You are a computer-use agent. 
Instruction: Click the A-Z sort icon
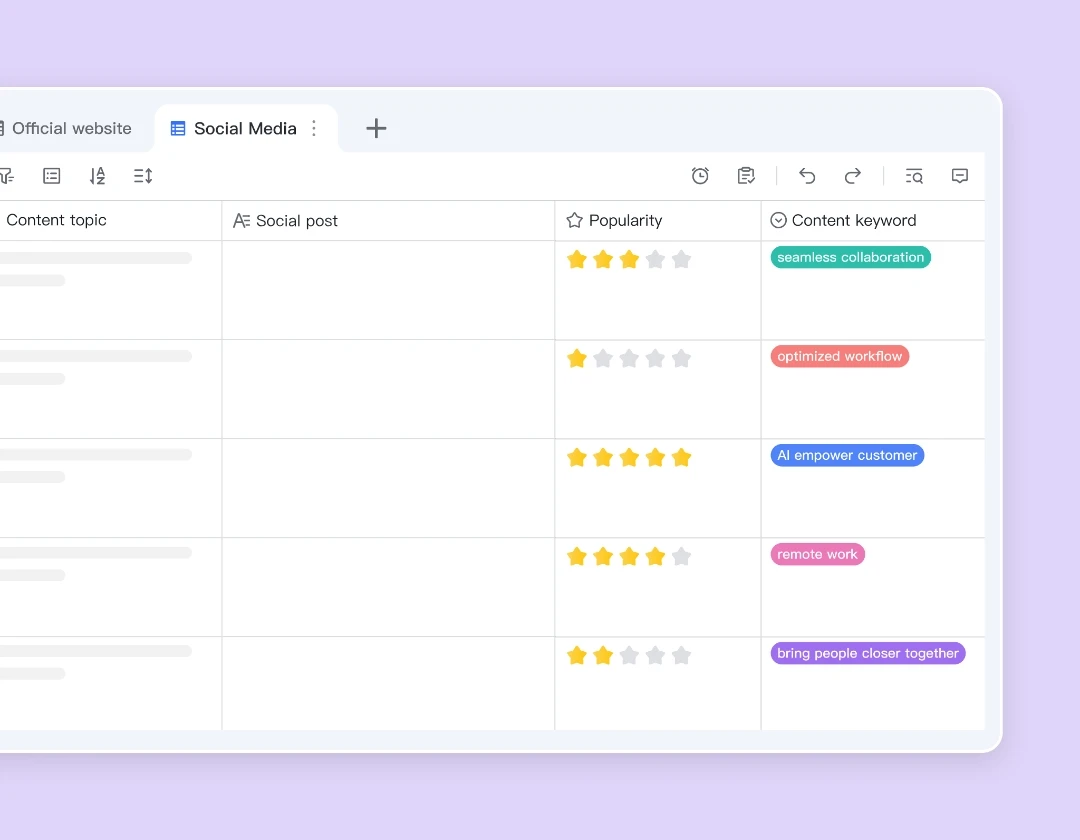point(97,176)
